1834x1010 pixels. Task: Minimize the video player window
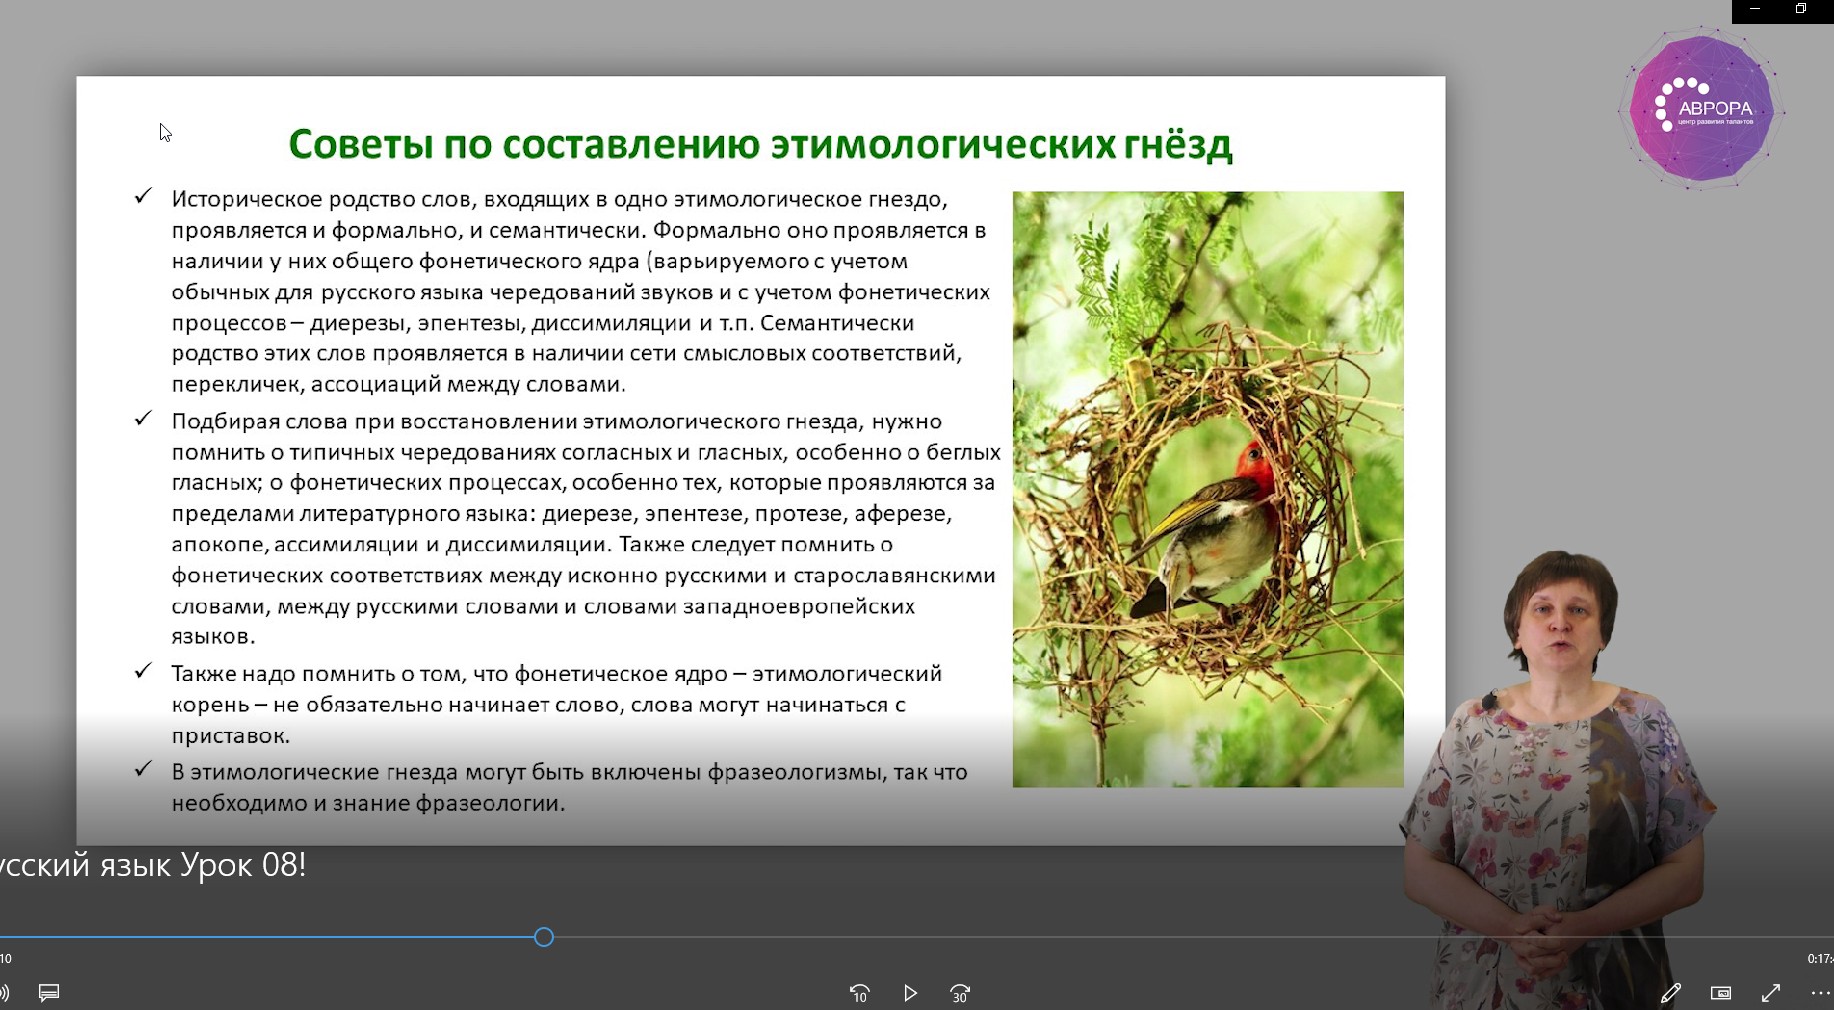point(1755,9)
